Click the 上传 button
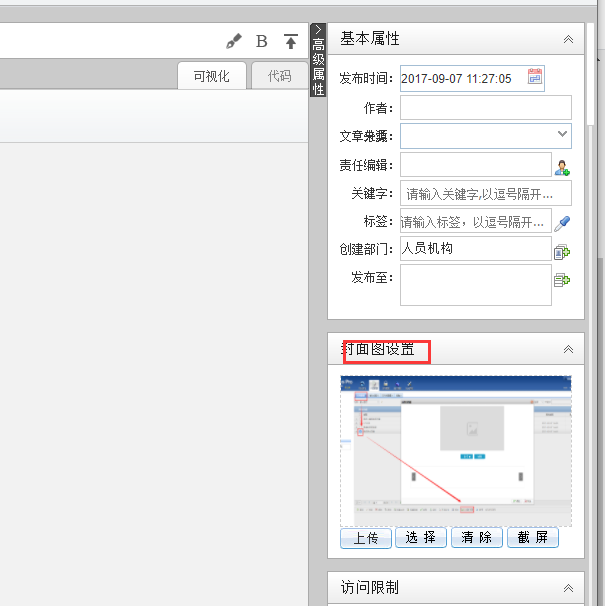Screen dimensions: 605x606 pyautogui.click(x=365, y=538)
